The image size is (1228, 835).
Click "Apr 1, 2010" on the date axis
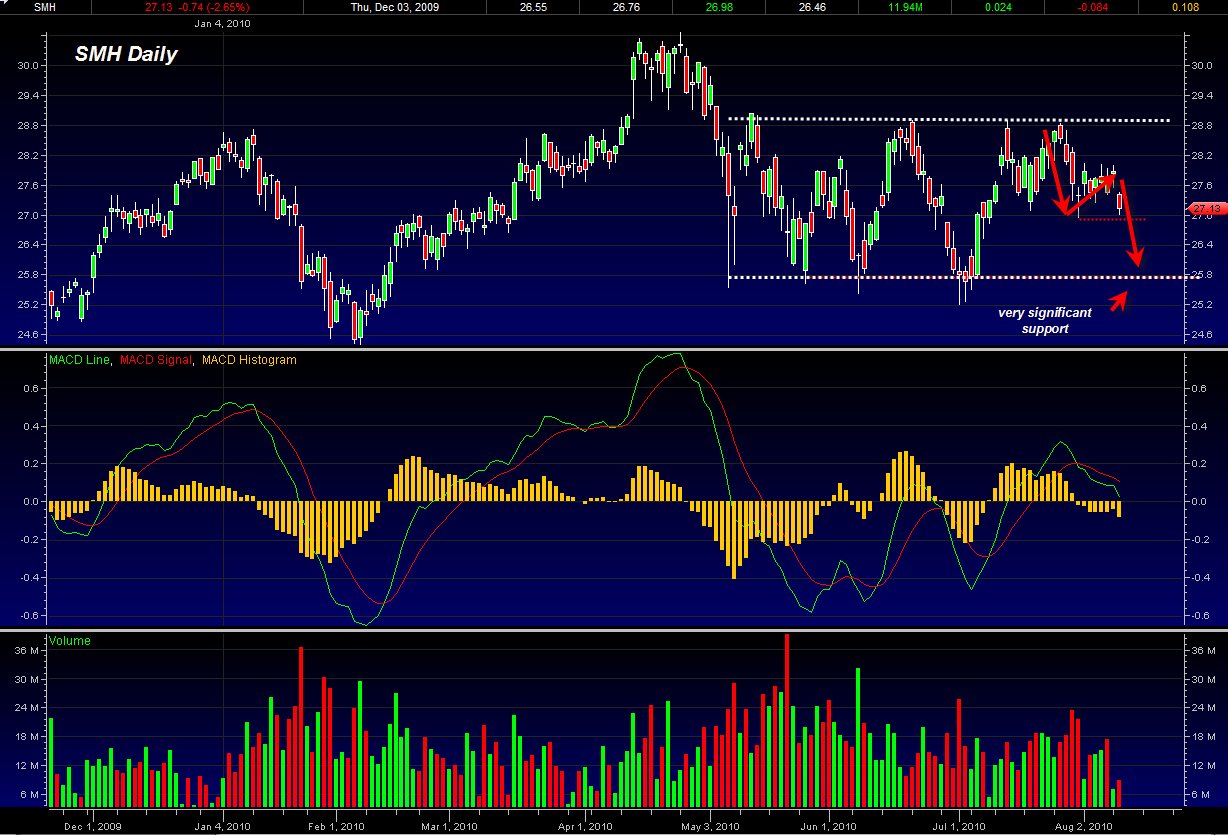[x=584, y=826]
